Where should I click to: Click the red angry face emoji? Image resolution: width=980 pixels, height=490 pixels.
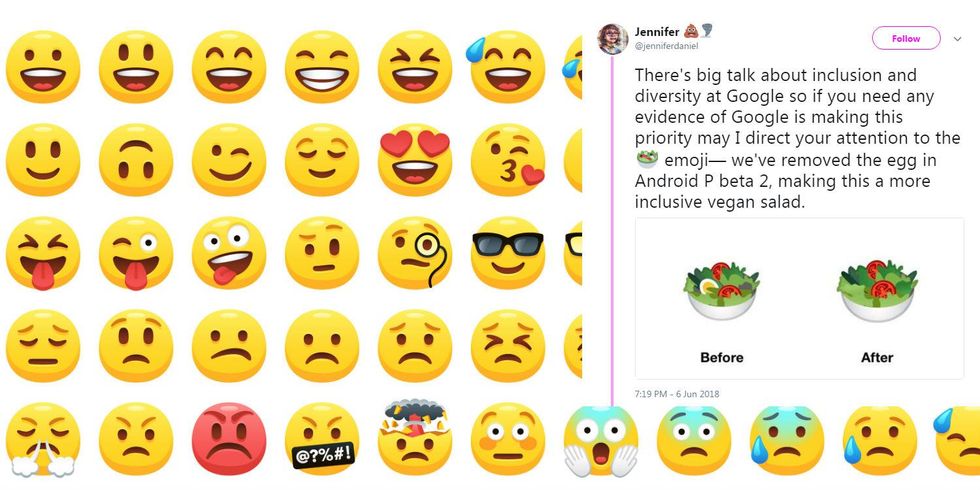[229, 439]
